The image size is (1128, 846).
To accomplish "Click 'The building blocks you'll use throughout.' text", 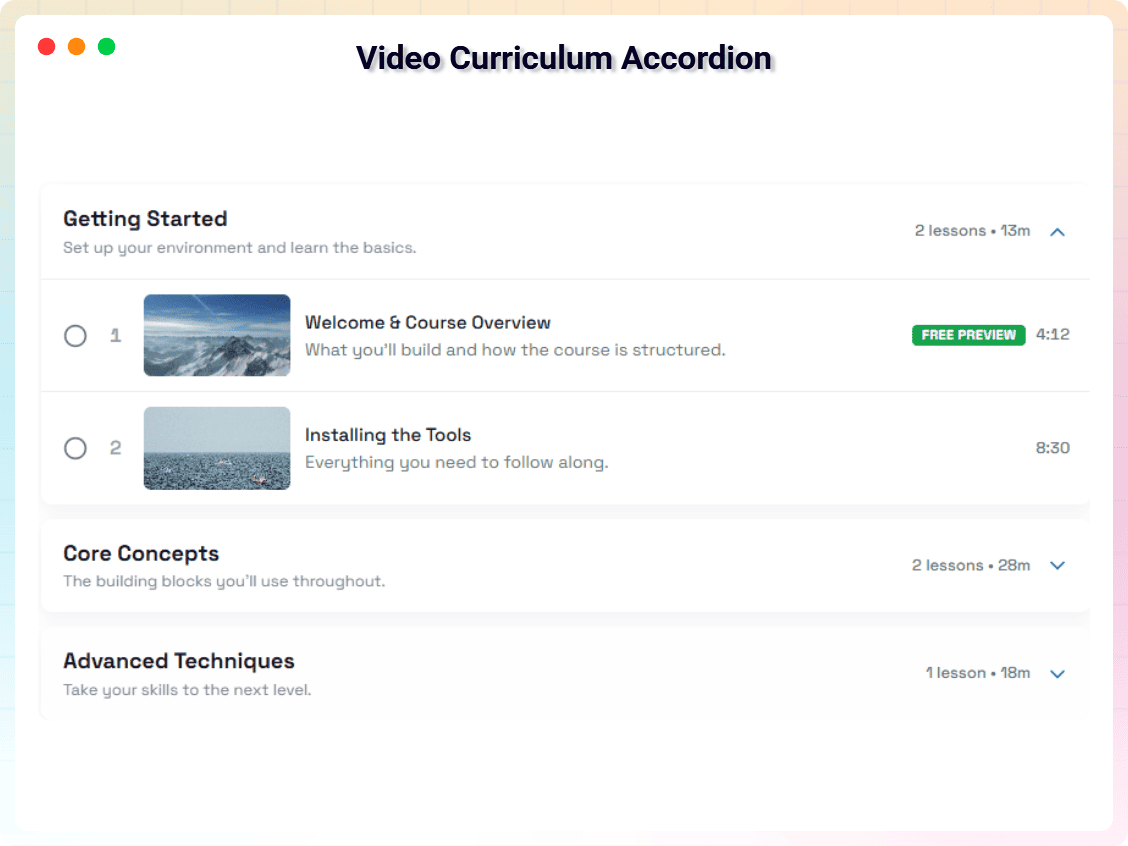I will (224, 581).
